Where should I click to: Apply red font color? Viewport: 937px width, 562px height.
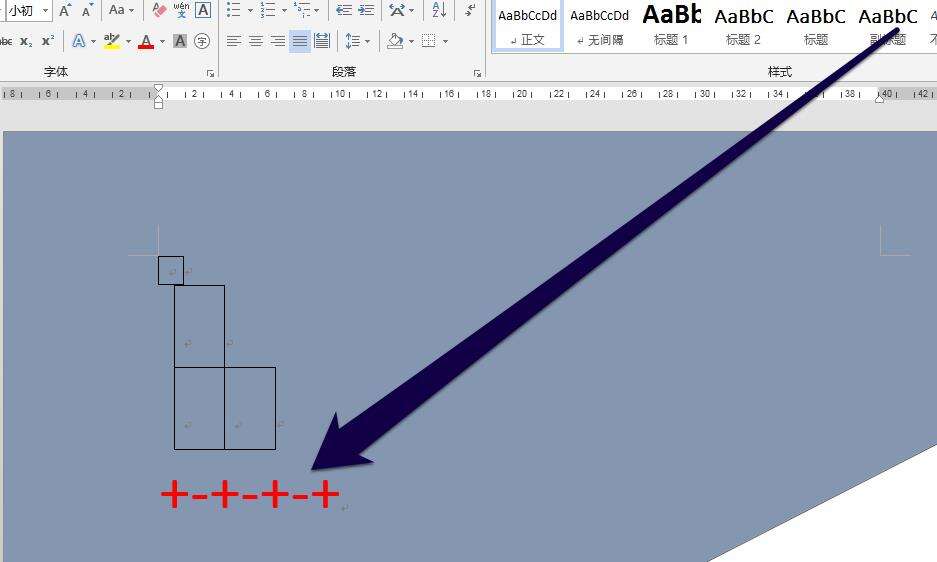[x=146, y=41]
